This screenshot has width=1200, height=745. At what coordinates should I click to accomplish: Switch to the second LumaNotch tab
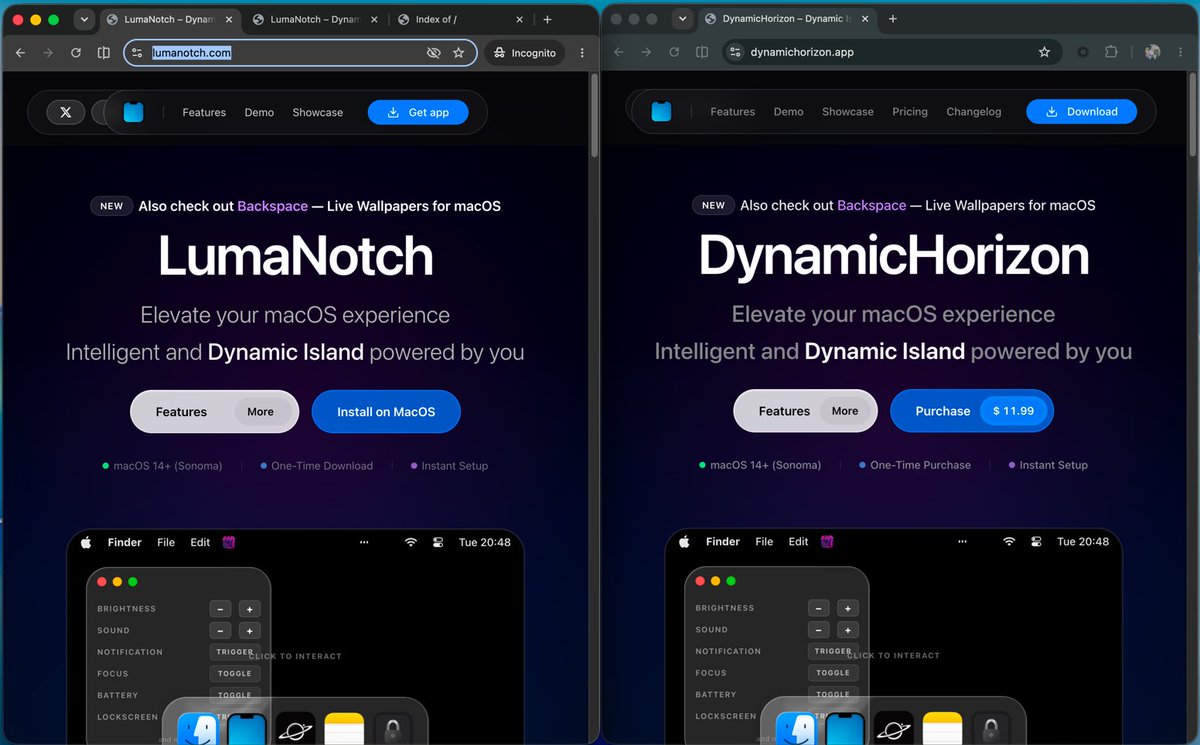(315, 19)
